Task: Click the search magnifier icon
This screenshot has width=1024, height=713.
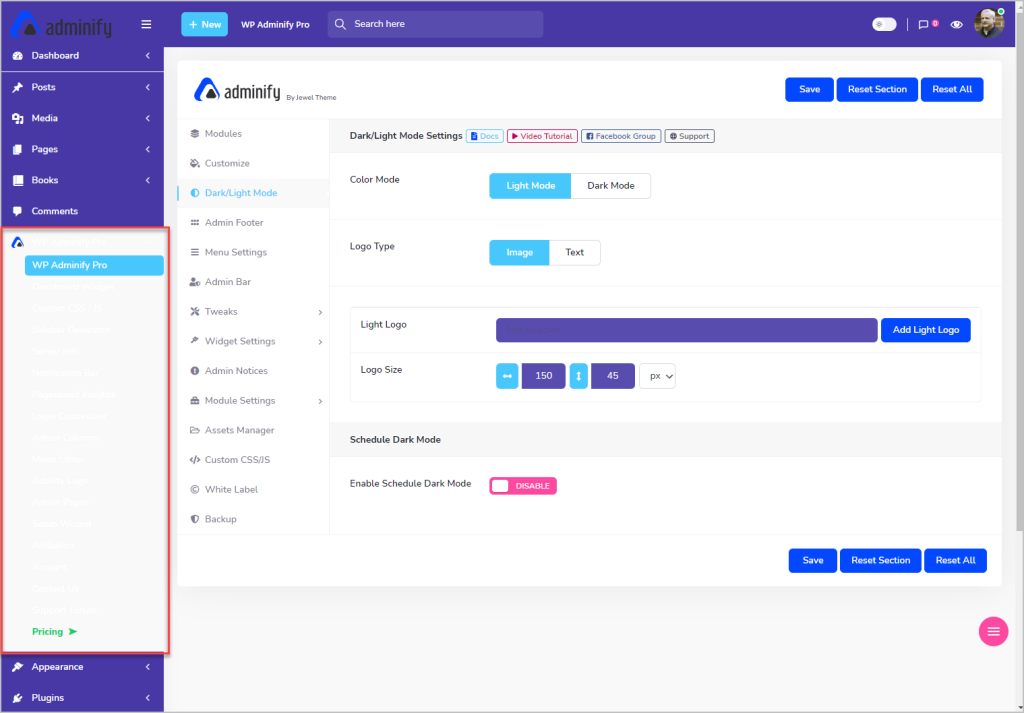Action: (x=340, y=24)
